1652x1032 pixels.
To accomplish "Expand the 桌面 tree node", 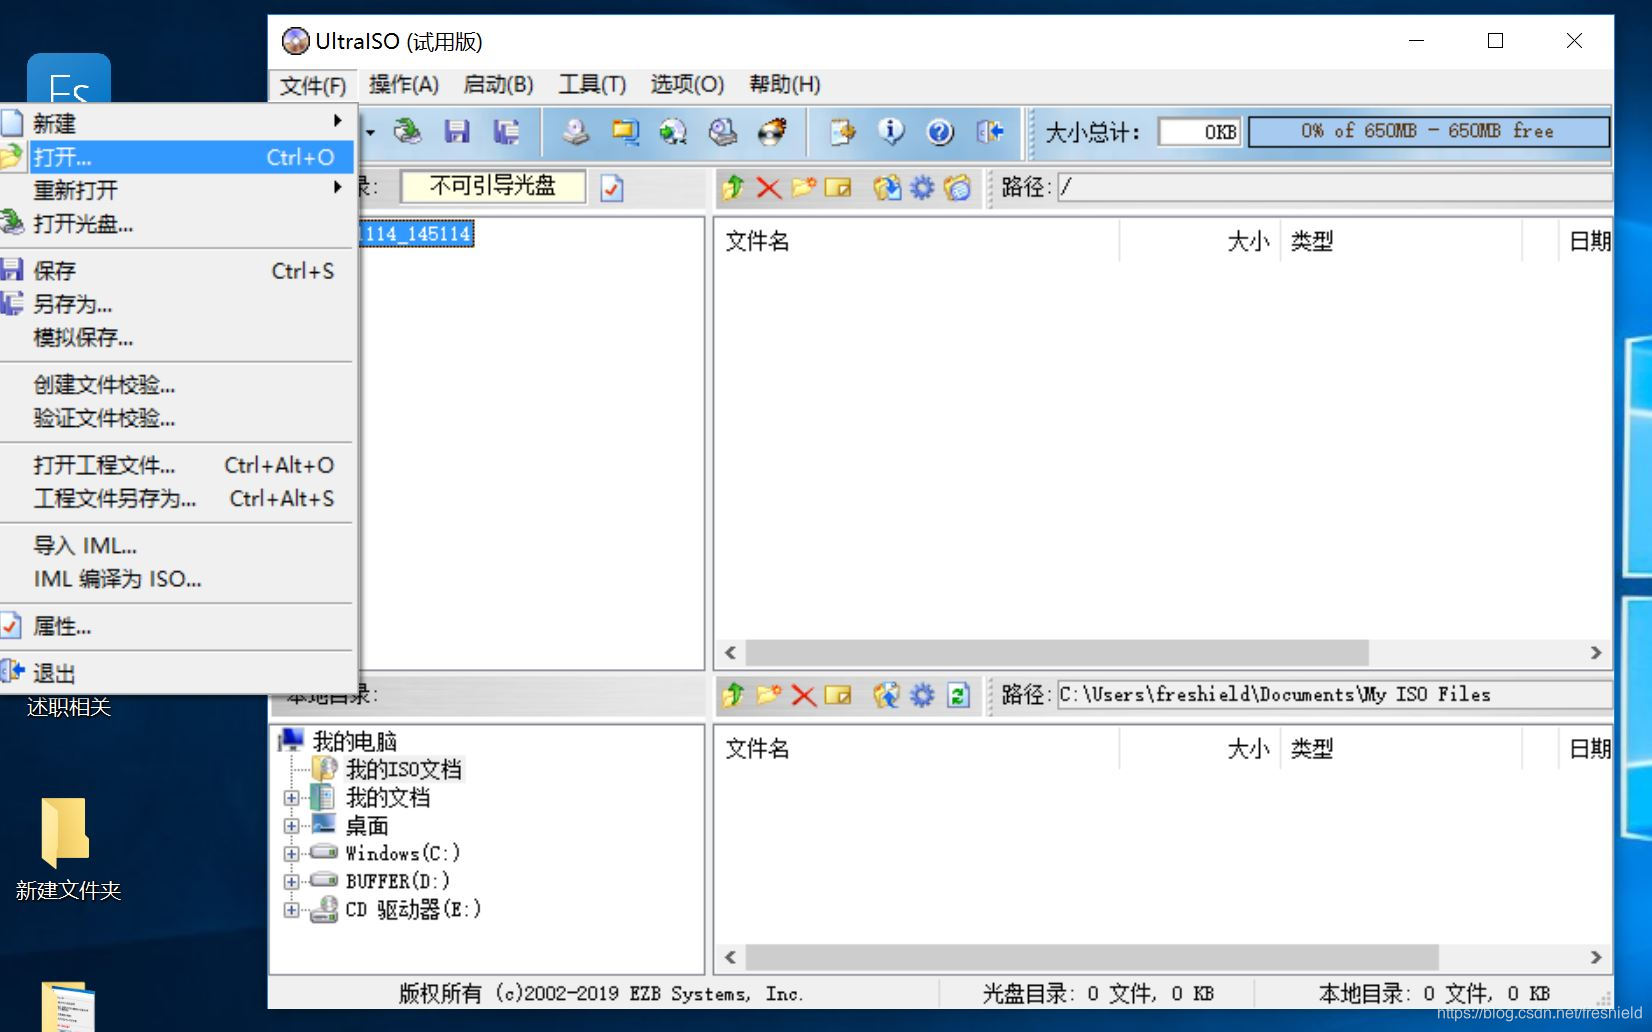I will click(x=291, y=826).
